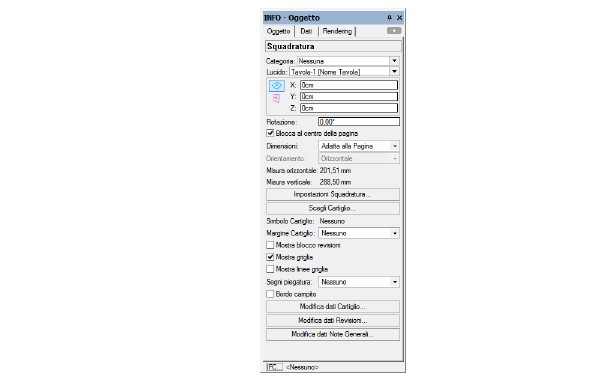Expand the Dimensioni dropdown
The image size is (607, 383).
point(358,146)
